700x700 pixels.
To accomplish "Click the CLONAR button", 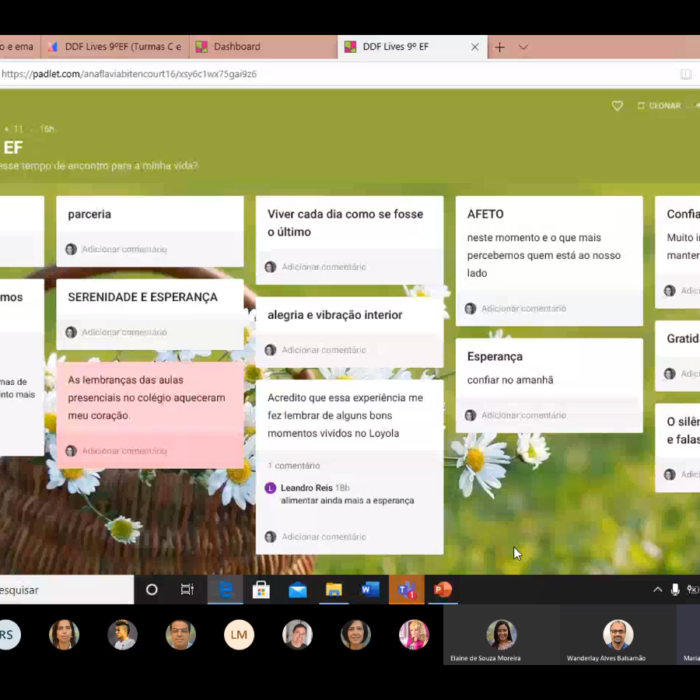I will tap(659, 106).
